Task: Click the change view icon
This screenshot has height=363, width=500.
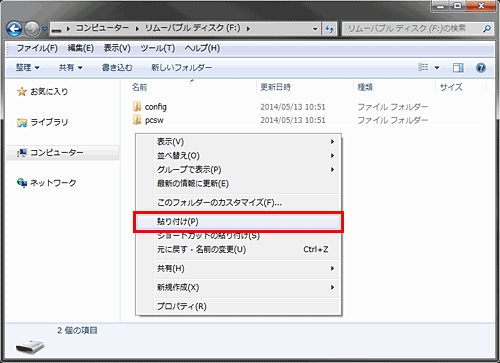Action: click(x=423, y=68)
